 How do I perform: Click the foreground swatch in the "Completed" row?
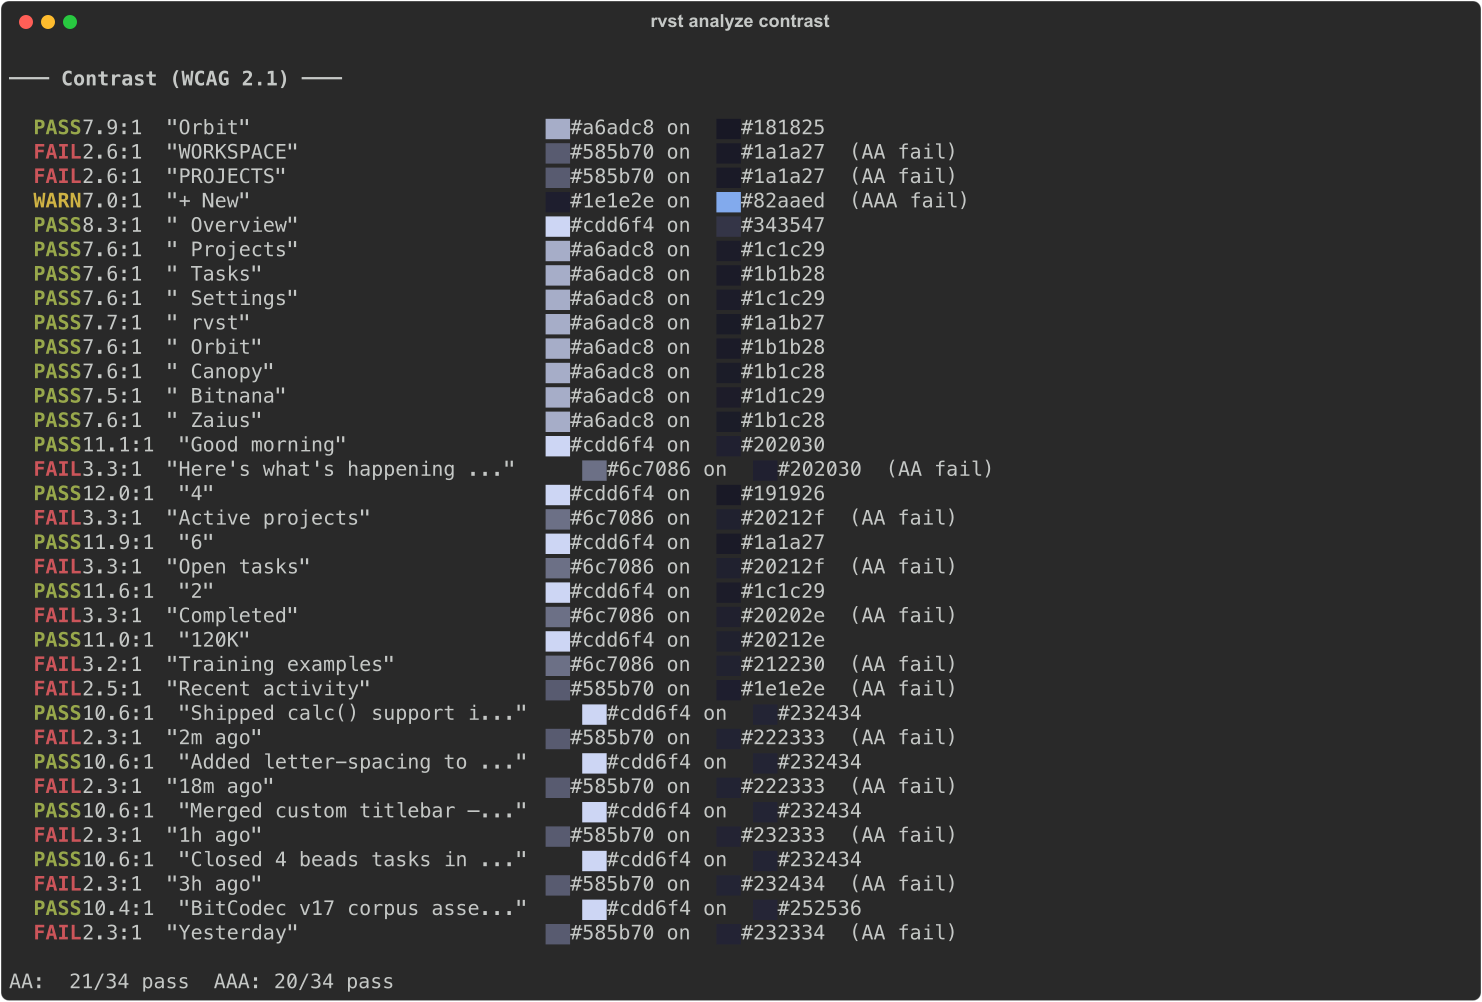coord(557,616)
